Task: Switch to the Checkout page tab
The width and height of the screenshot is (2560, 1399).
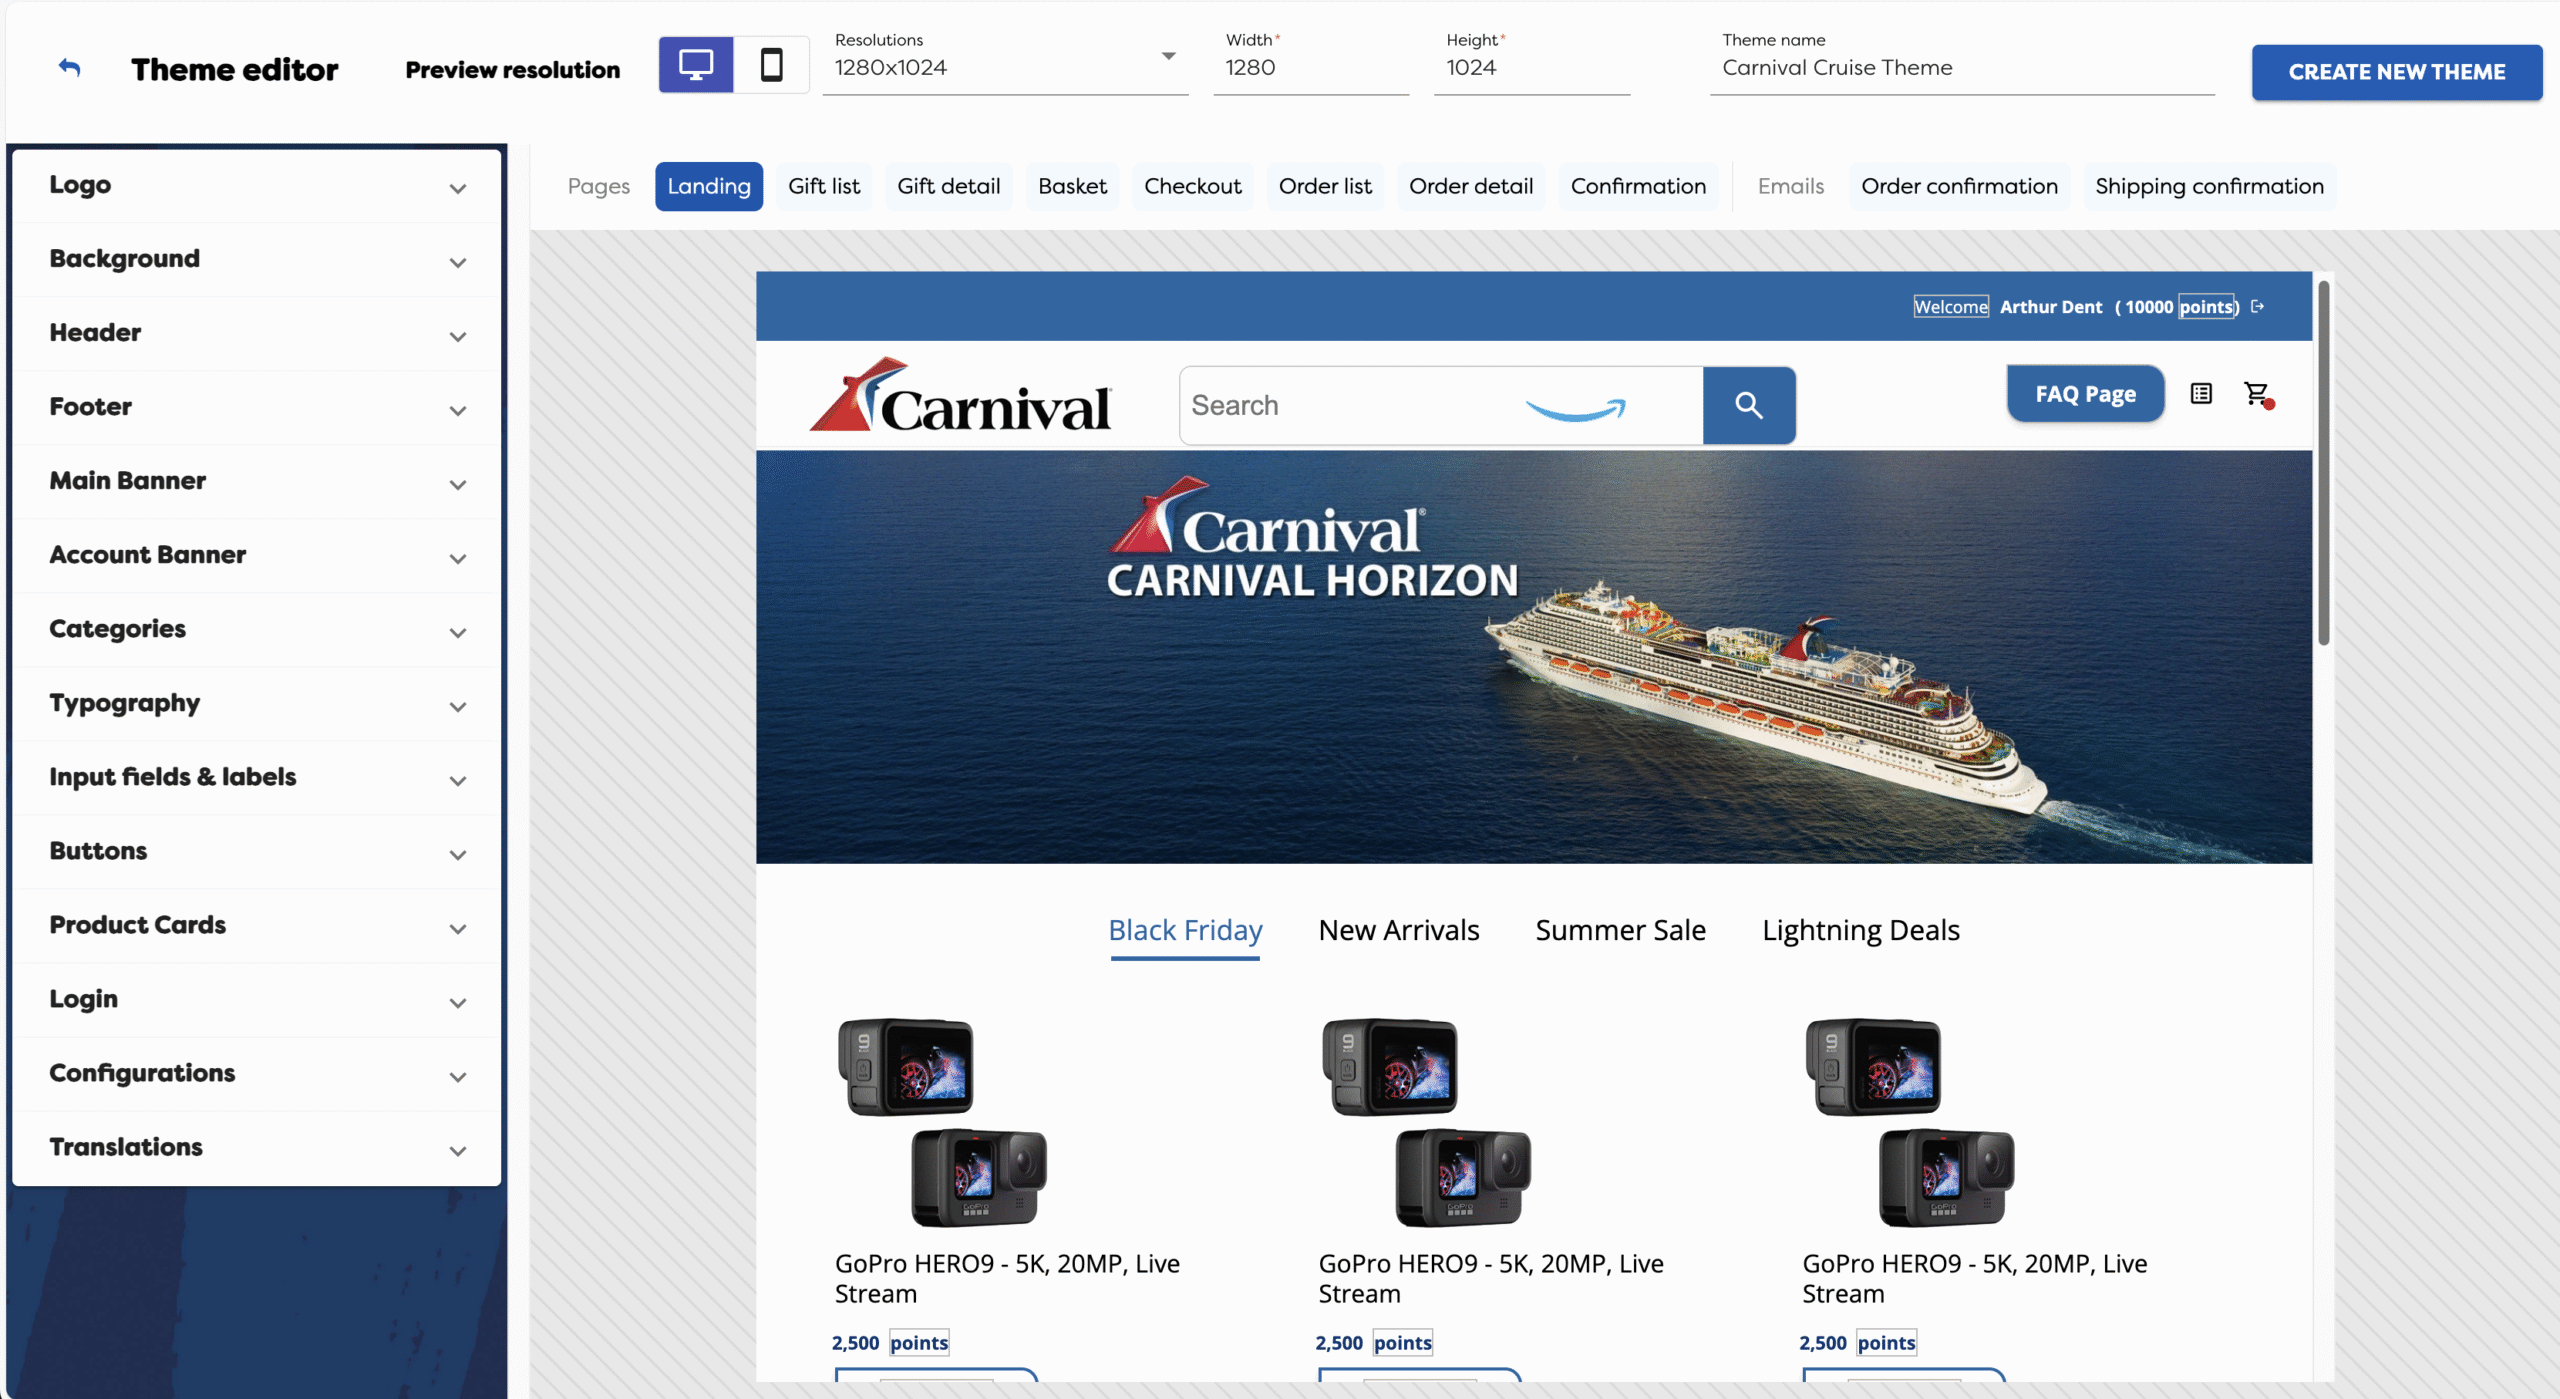Action: pyautogui.click(x=1192, y=186)
